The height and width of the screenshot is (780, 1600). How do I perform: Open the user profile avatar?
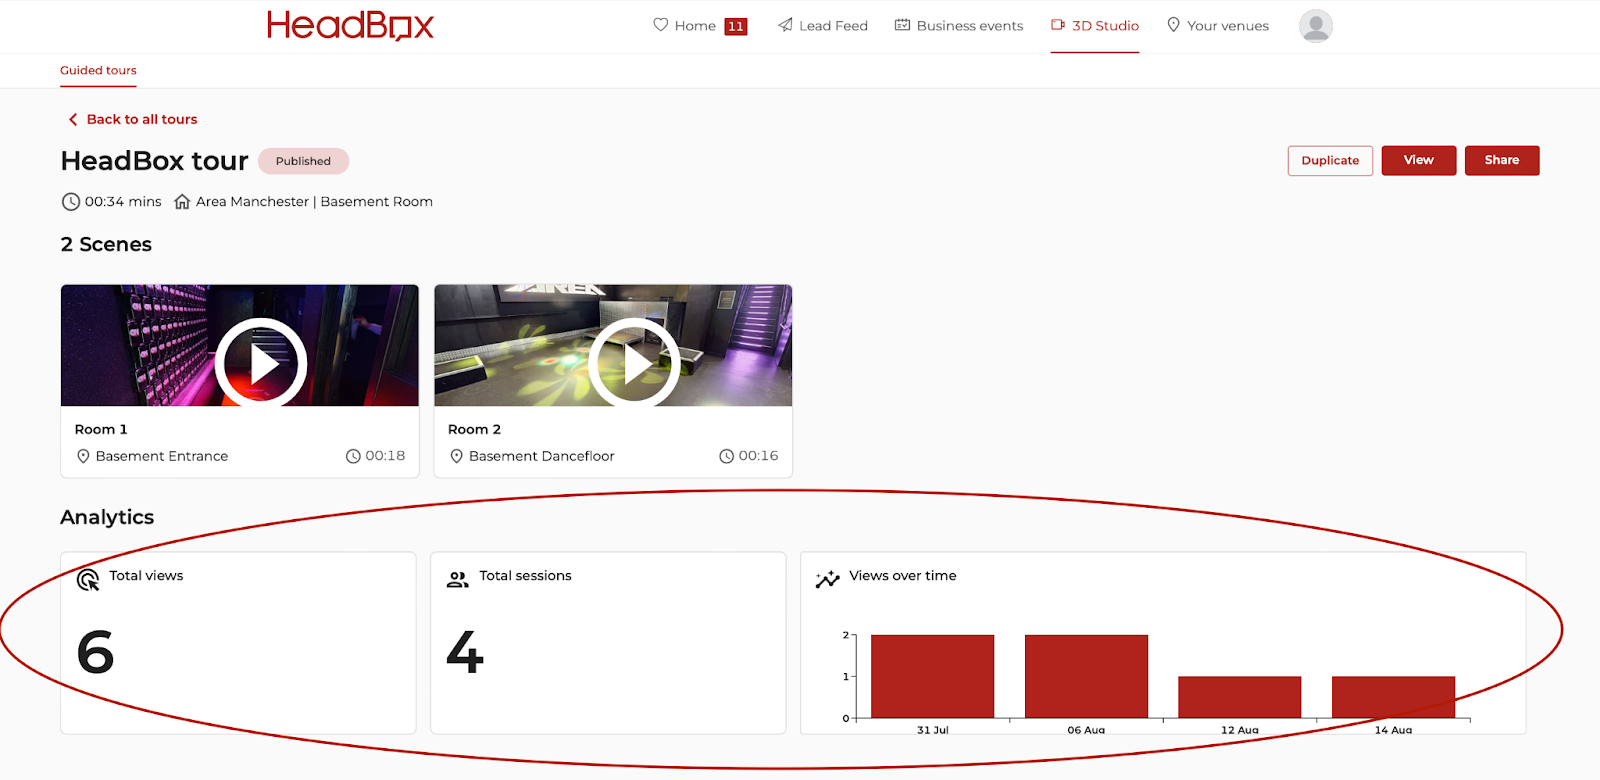click(x=1316, y=26)
